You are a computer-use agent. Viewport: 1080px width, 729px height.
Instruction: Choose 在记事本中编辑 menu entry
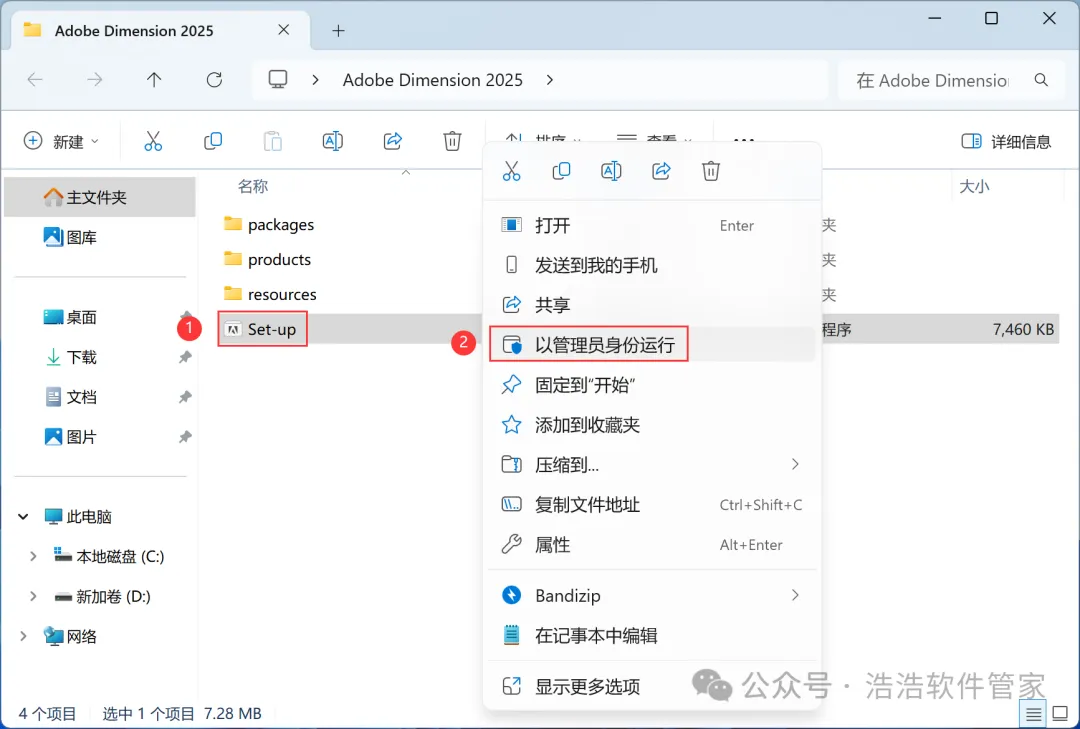[x=652, y=635]
